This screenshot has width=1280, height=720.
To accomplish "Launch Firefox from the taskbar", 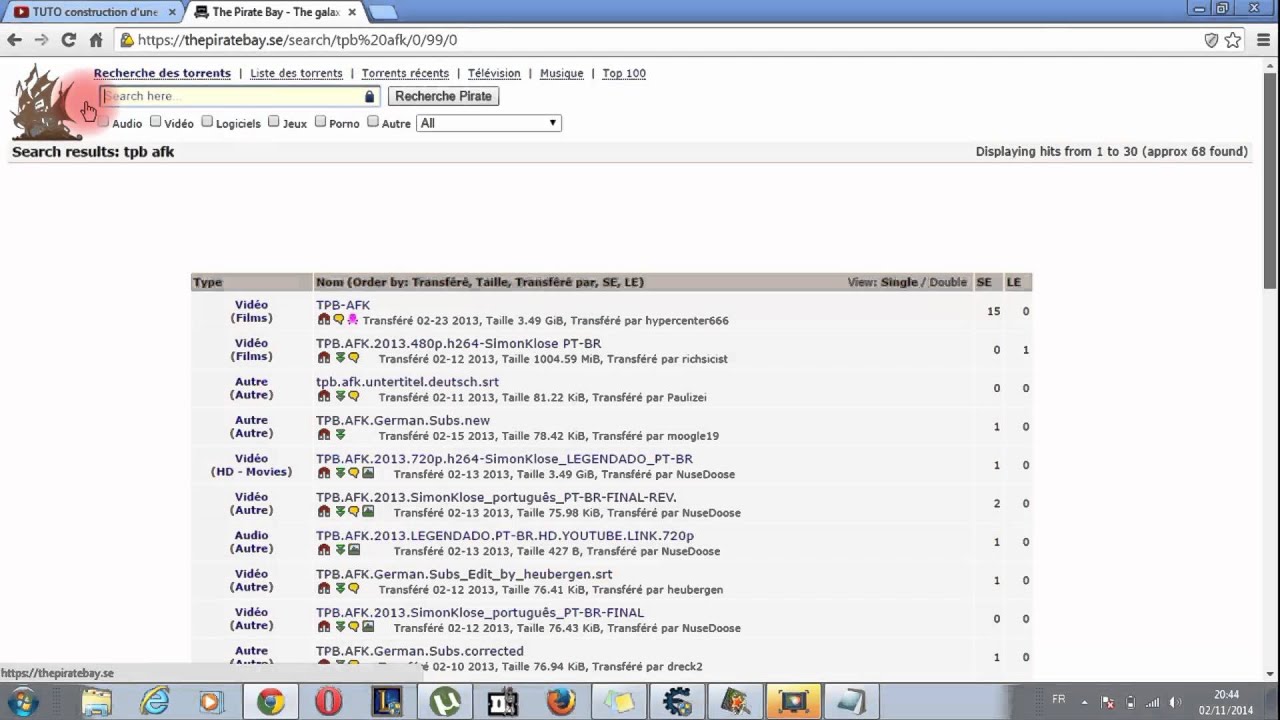I will click(560, 702).
